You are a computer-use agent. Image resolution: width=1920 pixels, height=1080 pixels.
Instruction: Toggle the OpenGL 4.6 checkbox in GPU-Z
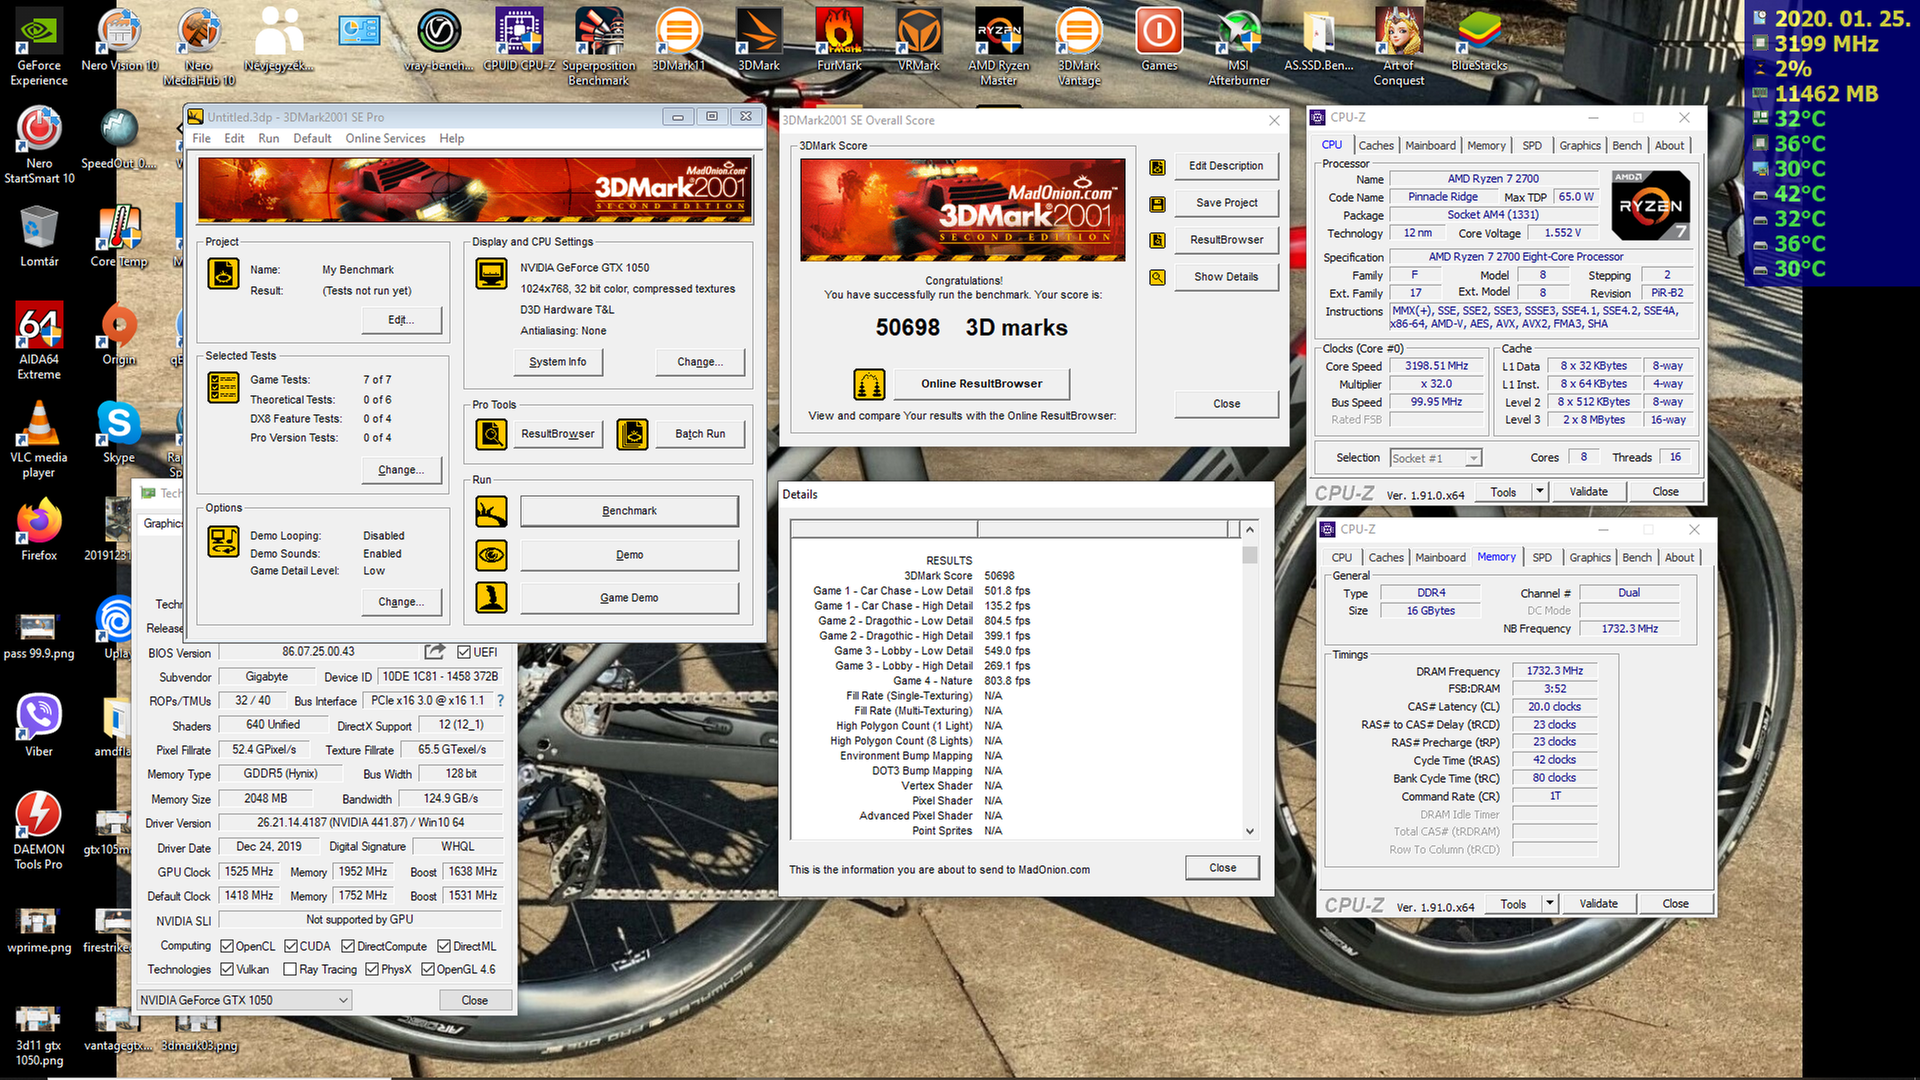[428, 969]
